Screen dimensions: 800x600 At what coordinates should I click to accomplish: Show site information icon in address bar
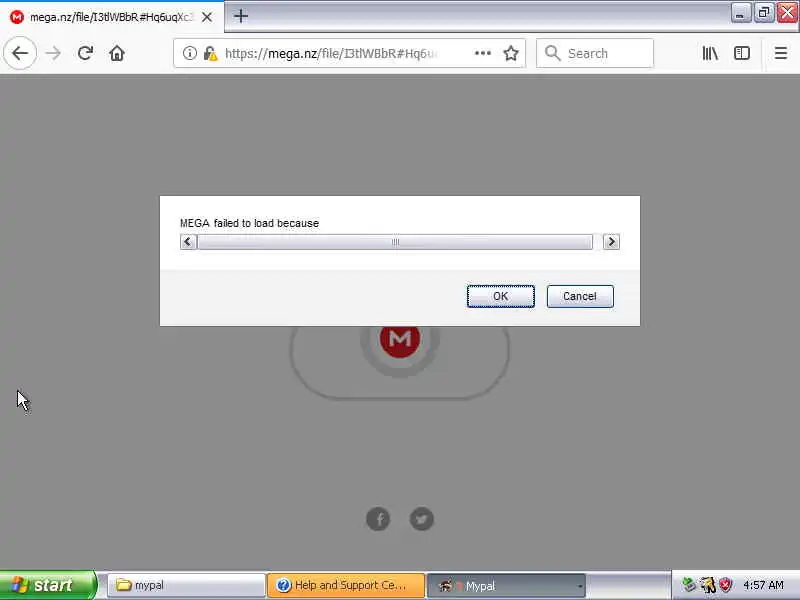point(189,53)
